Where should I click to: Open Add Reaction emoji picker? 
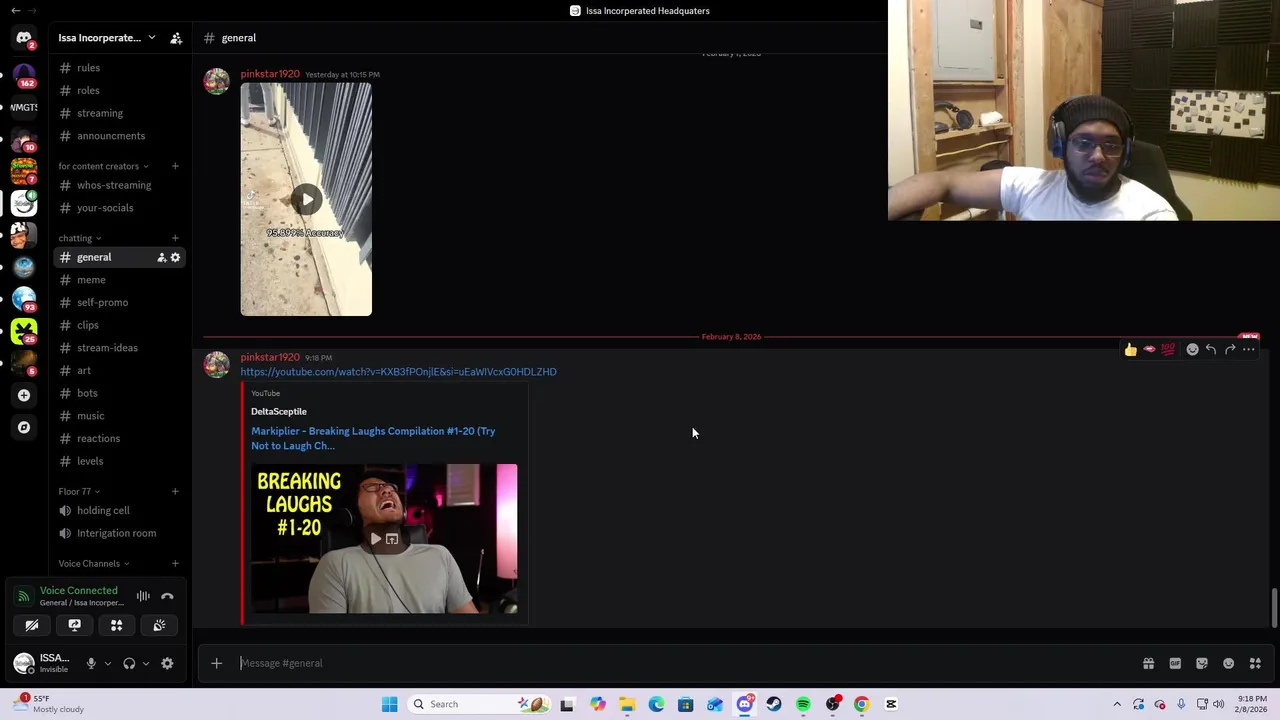click(x=1192, y=349)
